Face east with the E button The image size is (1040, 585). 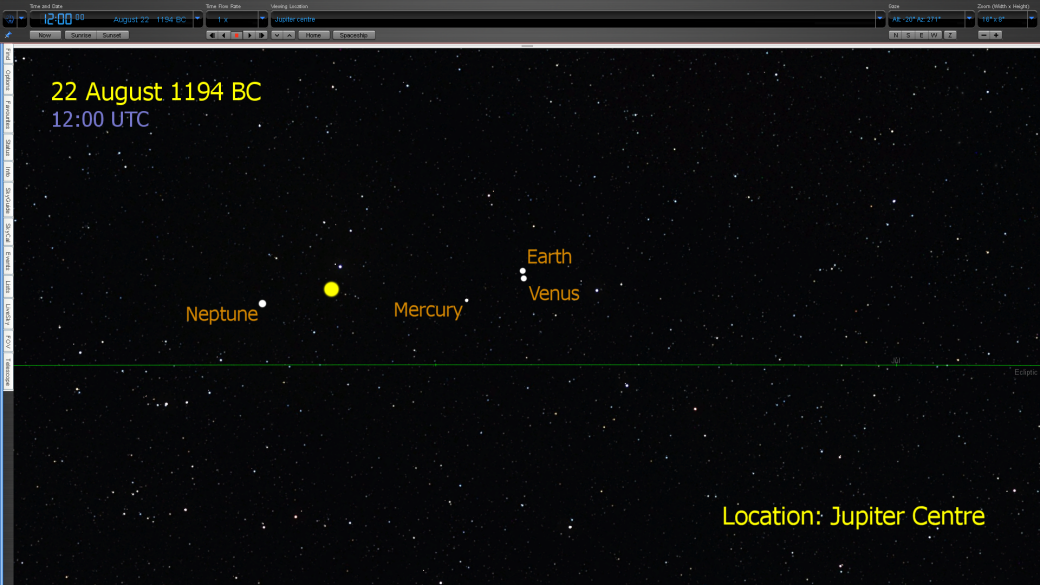pyautogui.click(x=921, y=35)
